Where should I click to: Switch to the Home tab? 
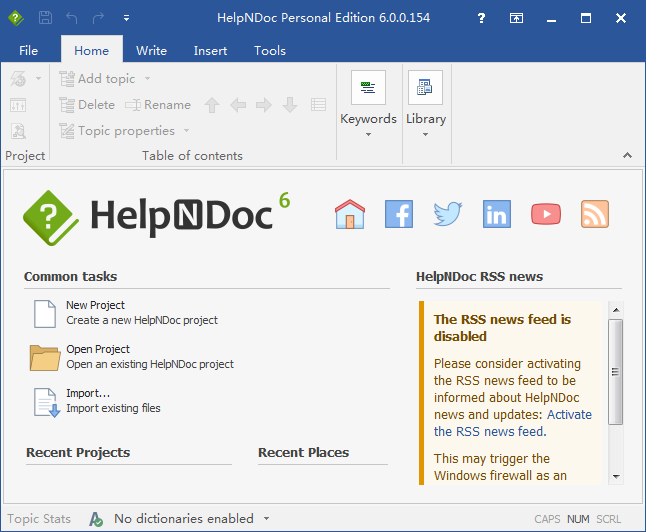point(91,50)
